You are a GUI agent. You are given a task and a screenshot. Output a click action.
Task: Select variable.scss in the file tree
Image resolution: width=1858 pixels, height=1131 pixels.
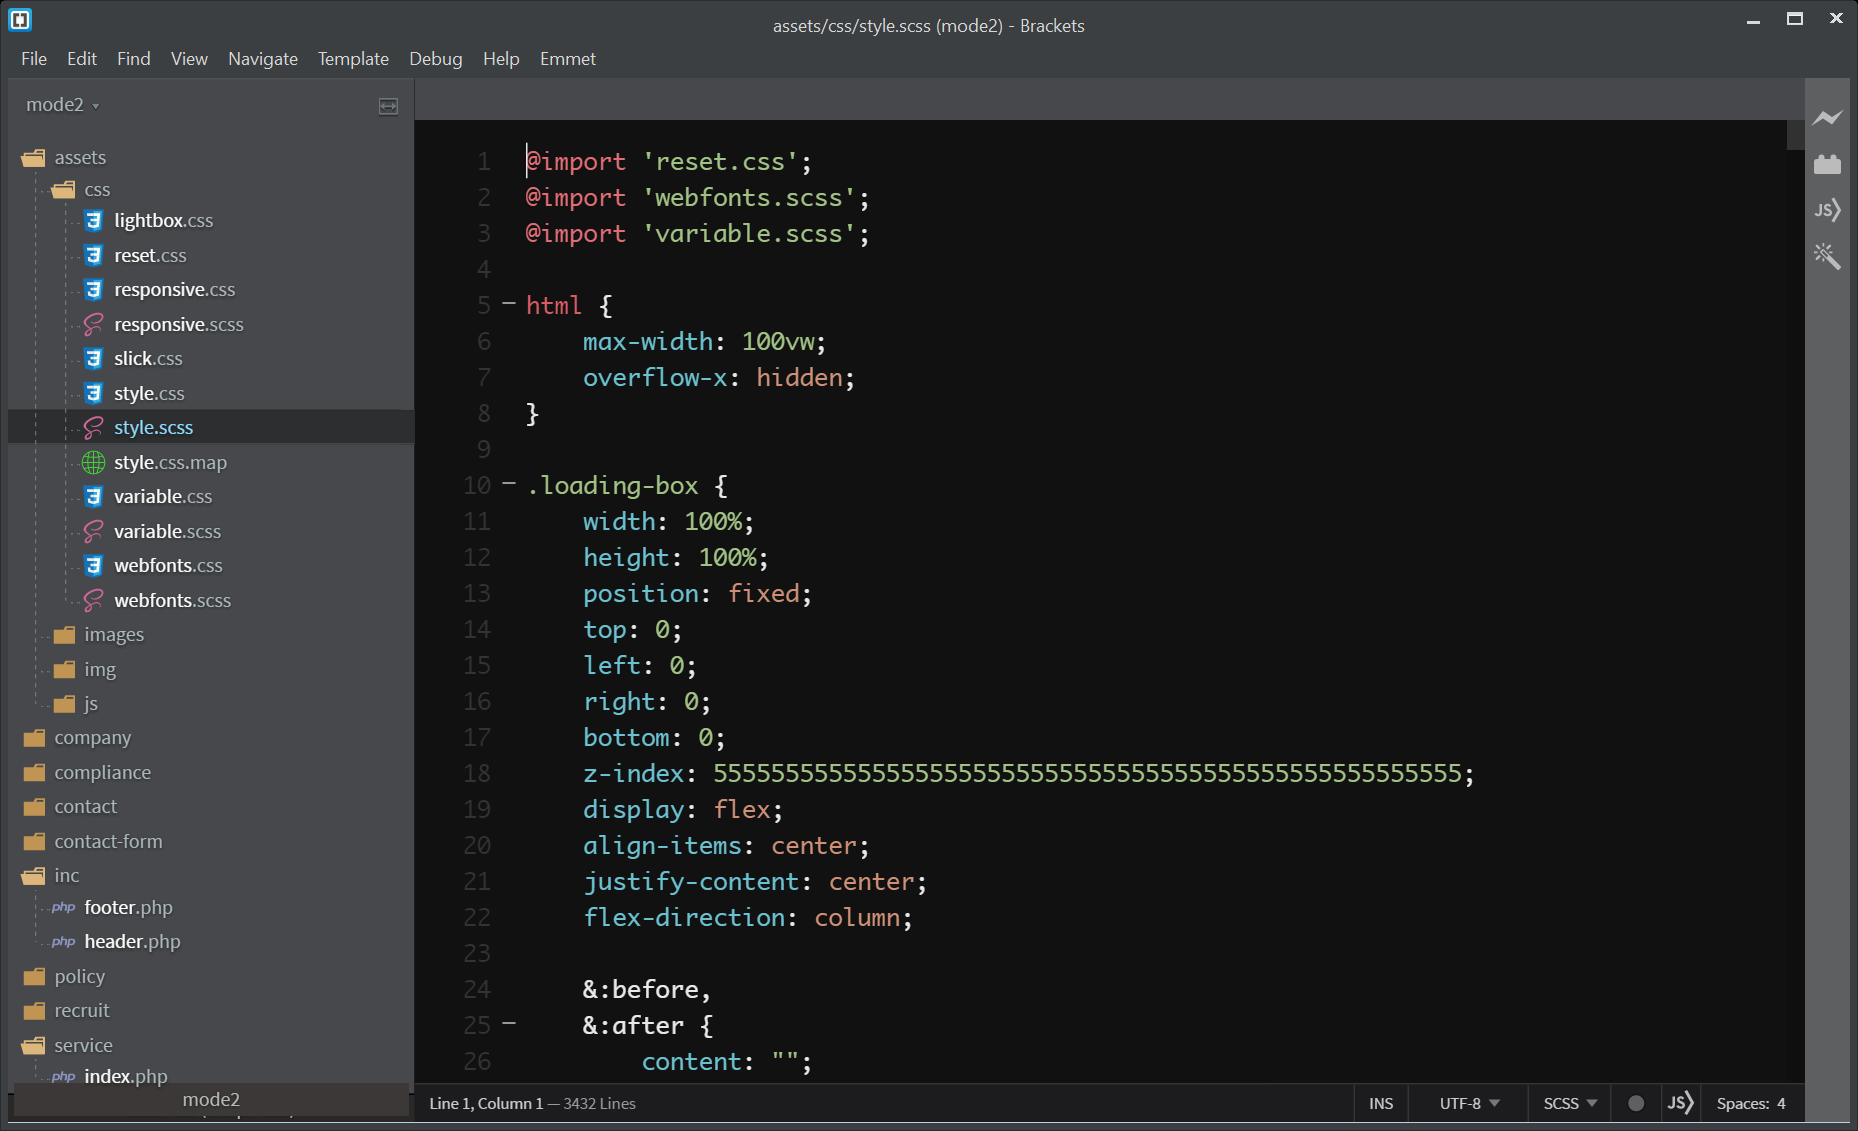click(x=167, y=531)
